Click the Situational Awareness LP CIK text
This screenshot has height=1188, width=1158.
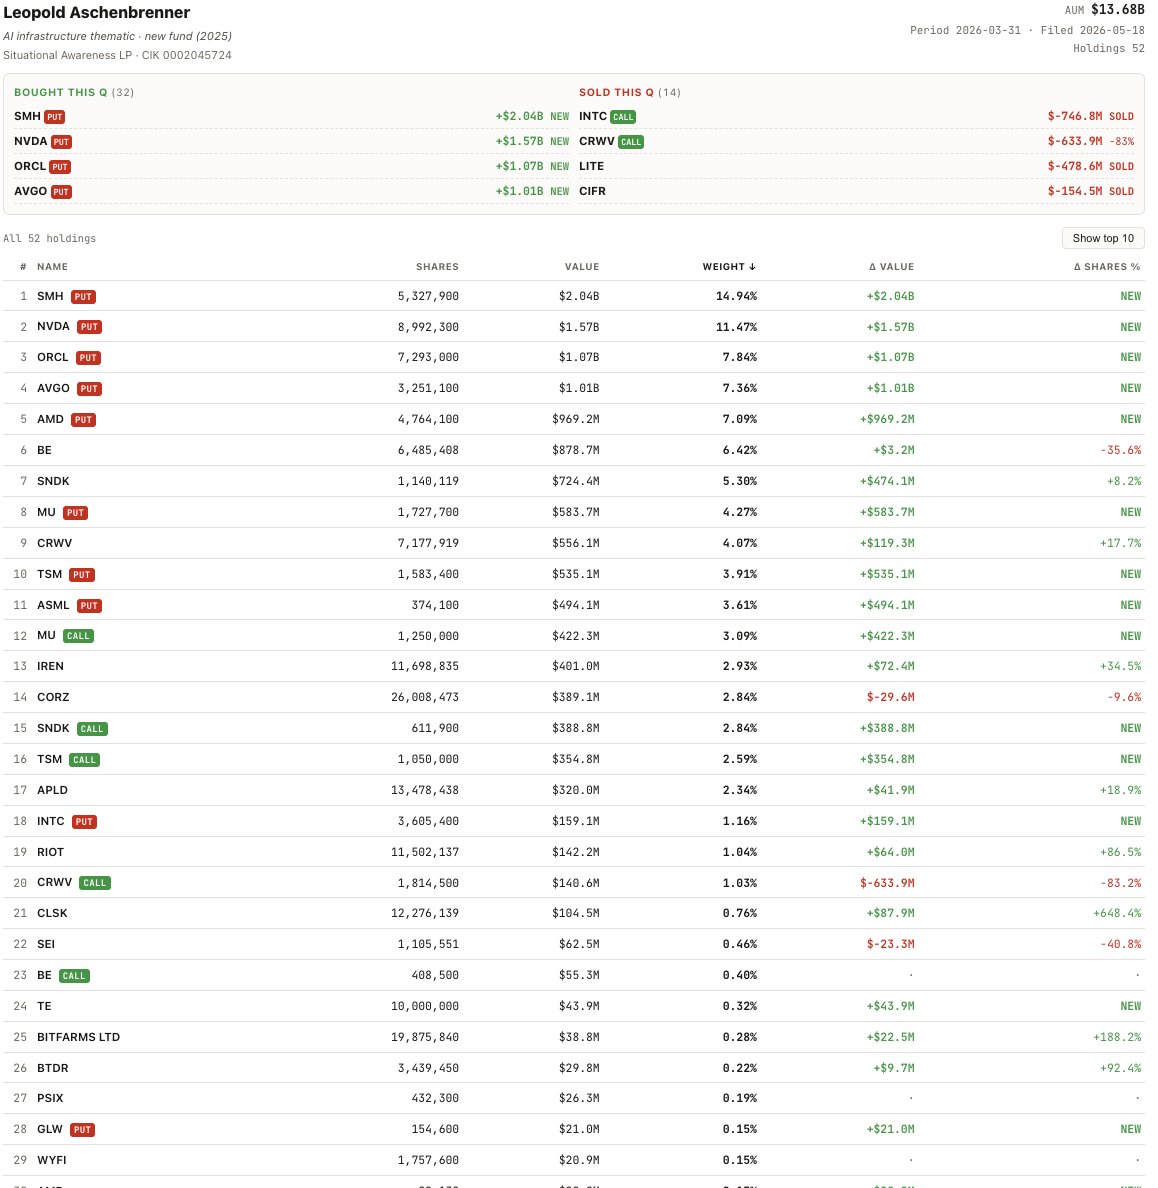(117, 55)
